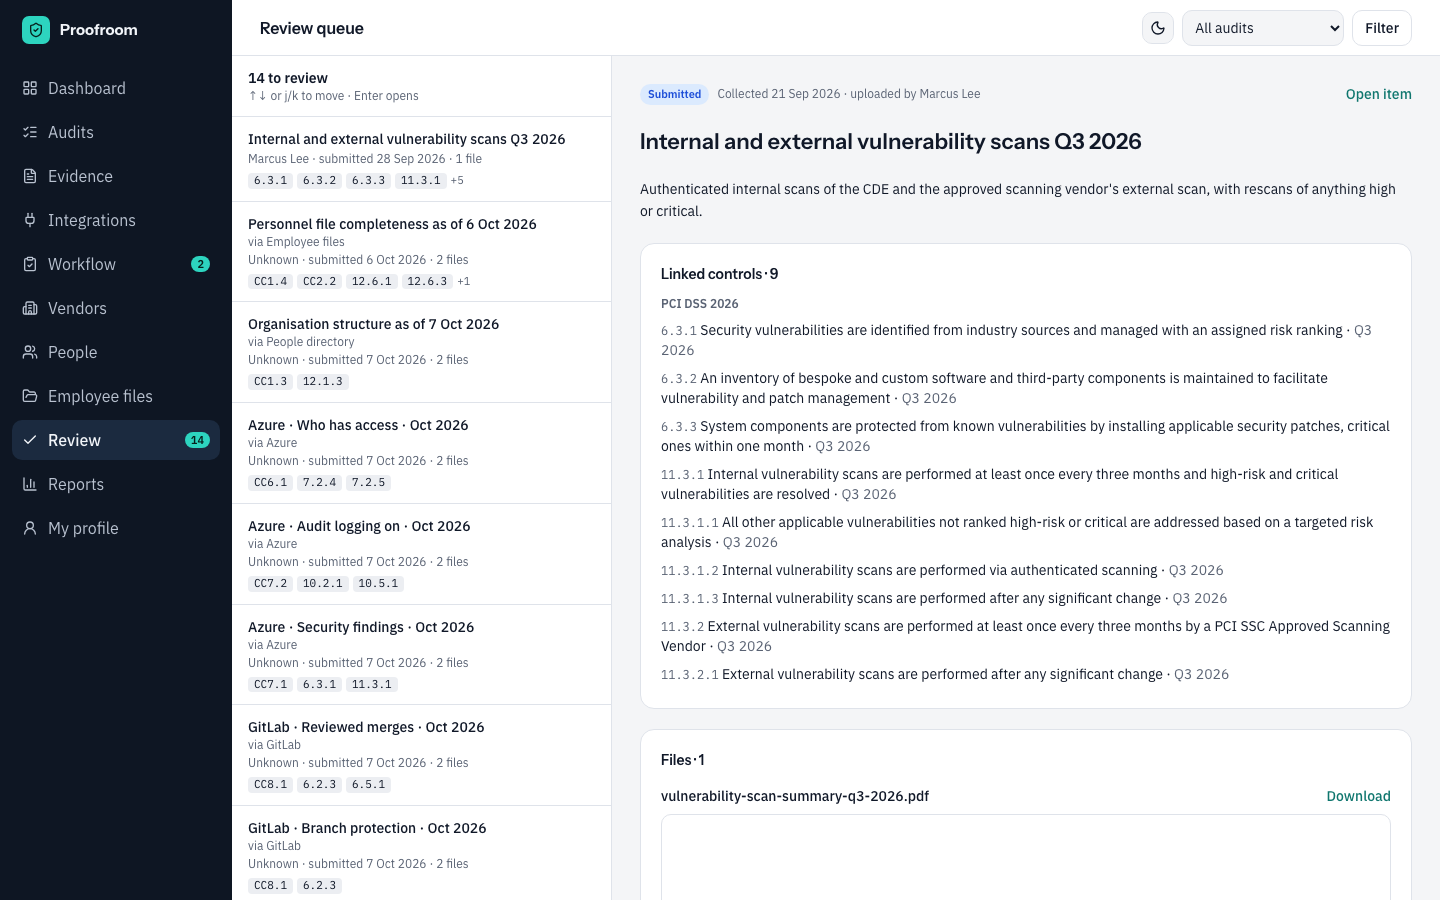Open the My profile page

point(116,528)
